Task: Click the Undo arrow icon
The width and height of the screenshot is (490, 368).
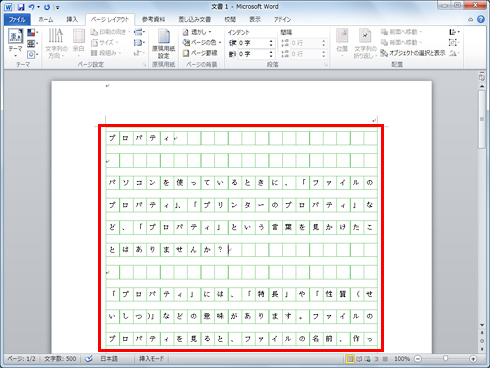Action: (x=31, y=7)
